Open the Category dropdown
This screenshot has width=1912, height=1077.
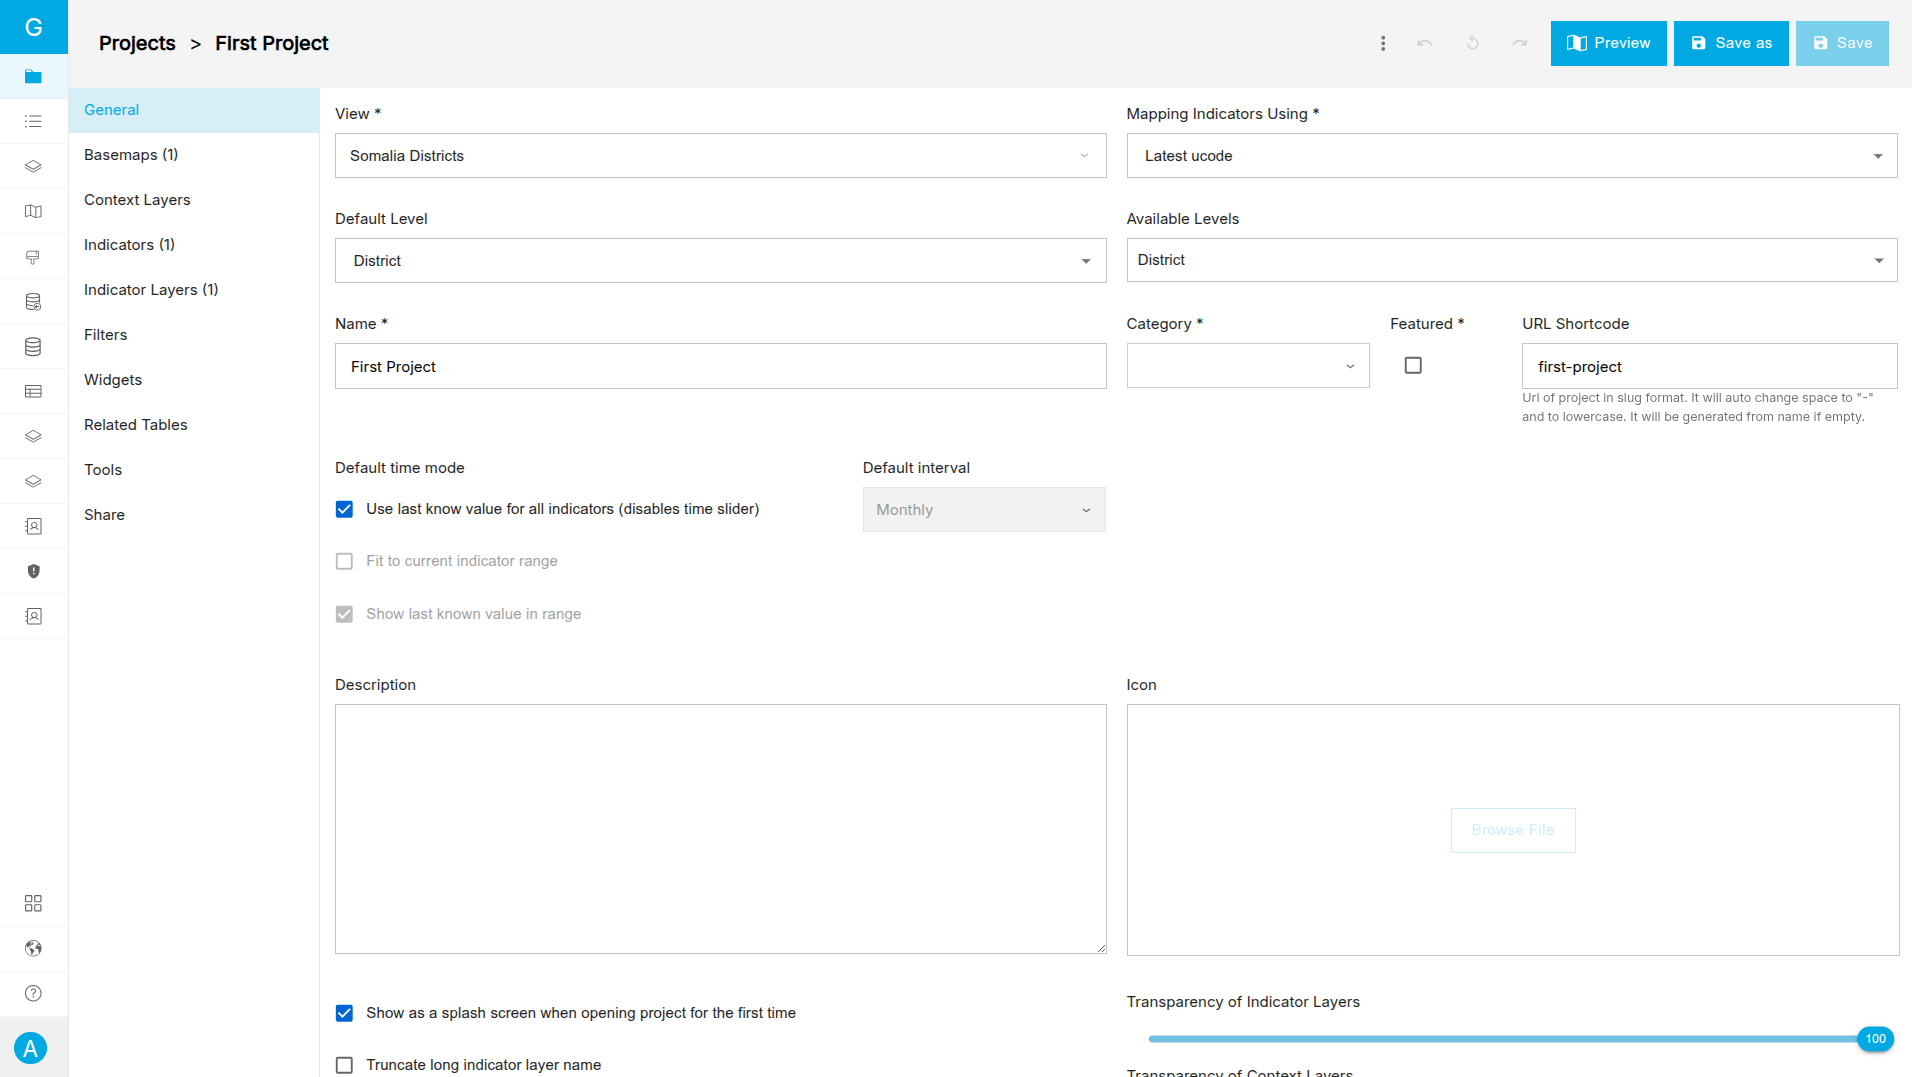[1247, 366]
